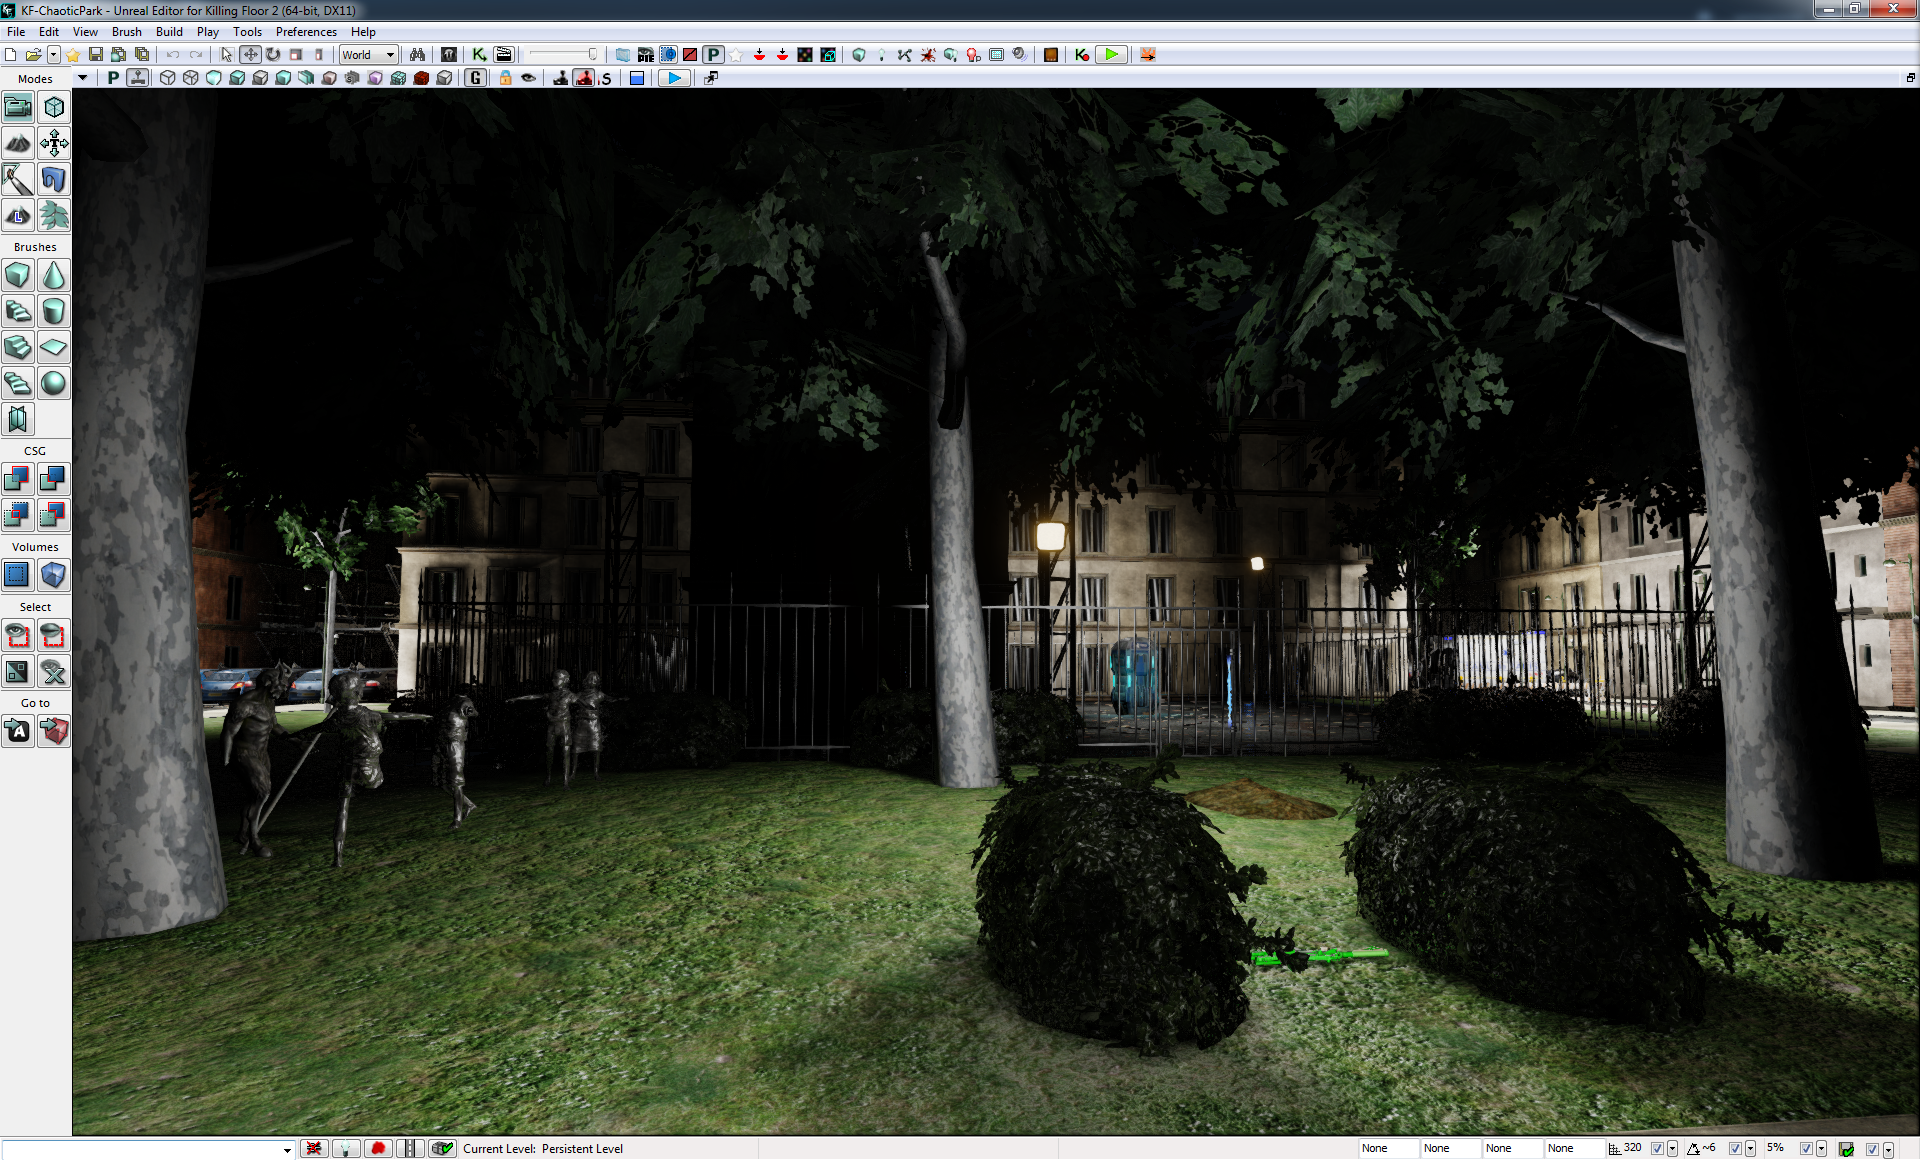Open grid size dropdown next to 320
Viewport: 1920px width, 1160px height.
[x=1672, y=1149]
